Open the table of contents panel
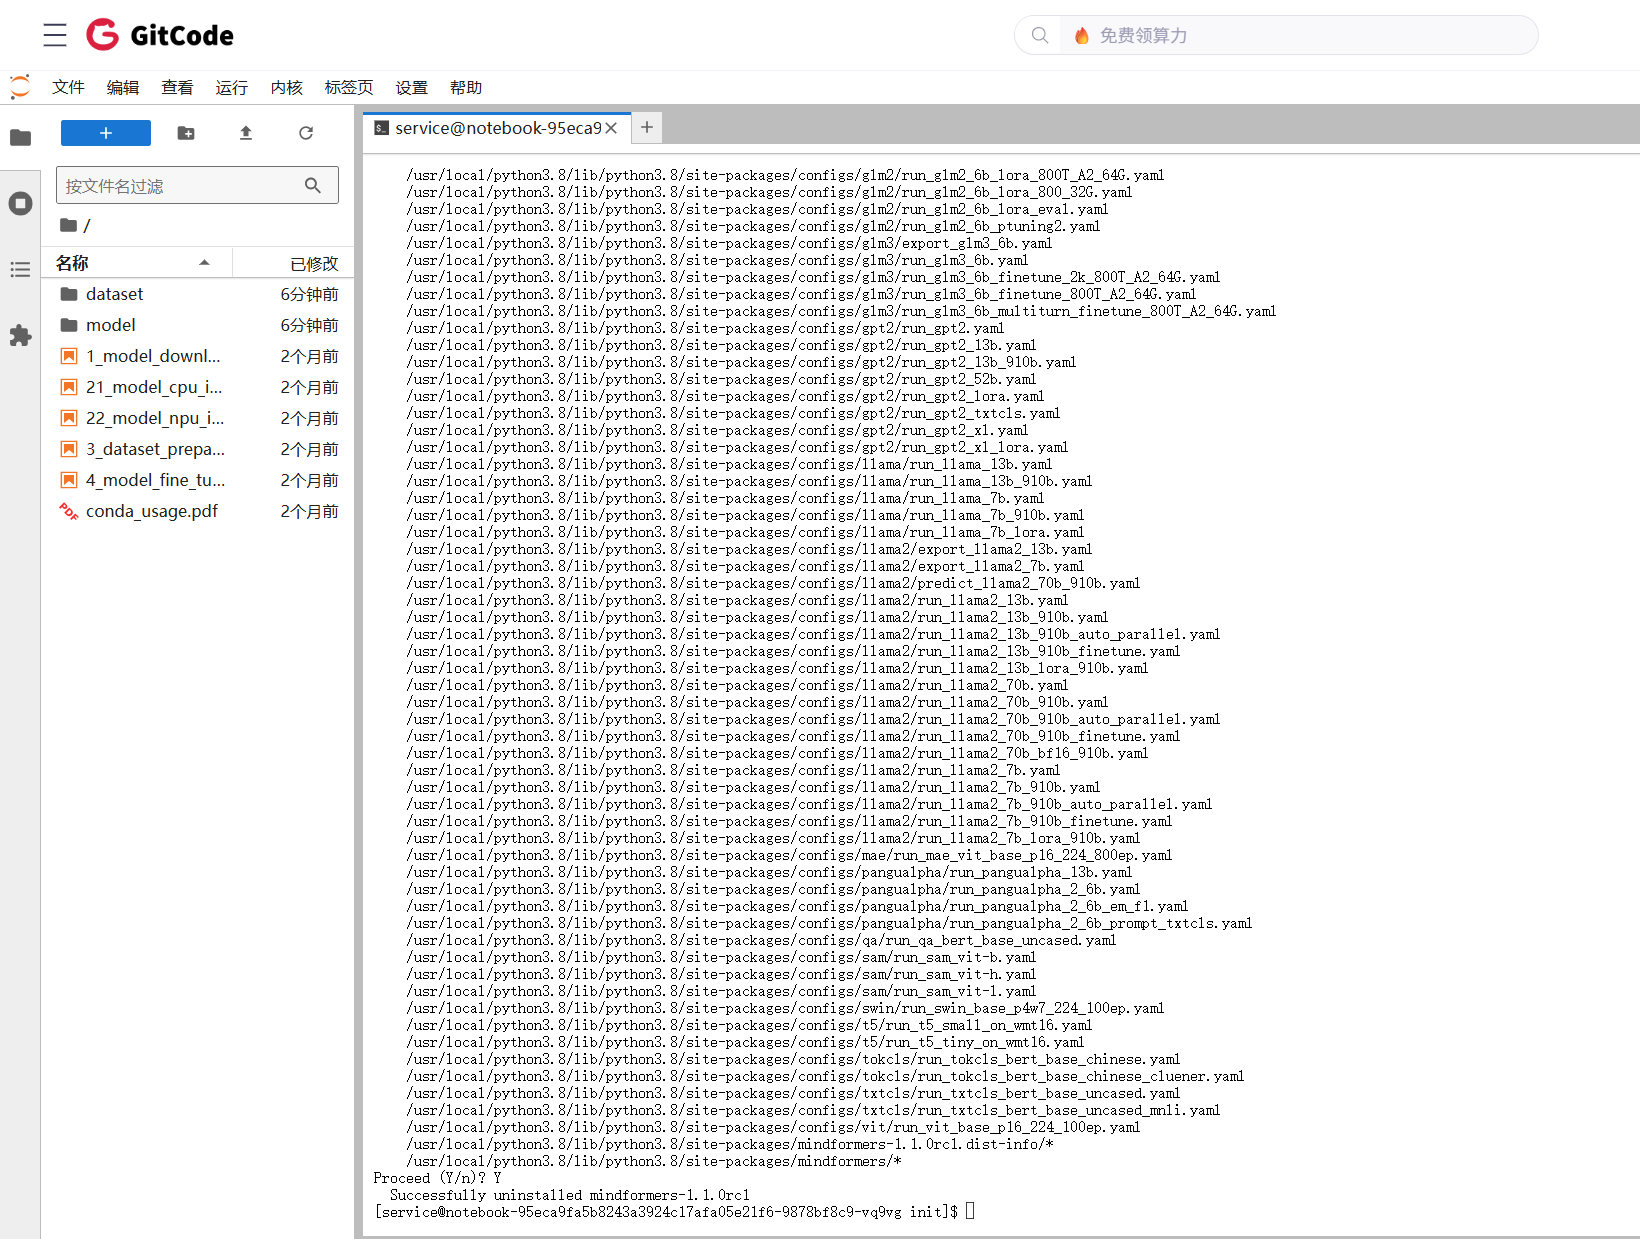The image size is (1640, 1239). point(20,269)
